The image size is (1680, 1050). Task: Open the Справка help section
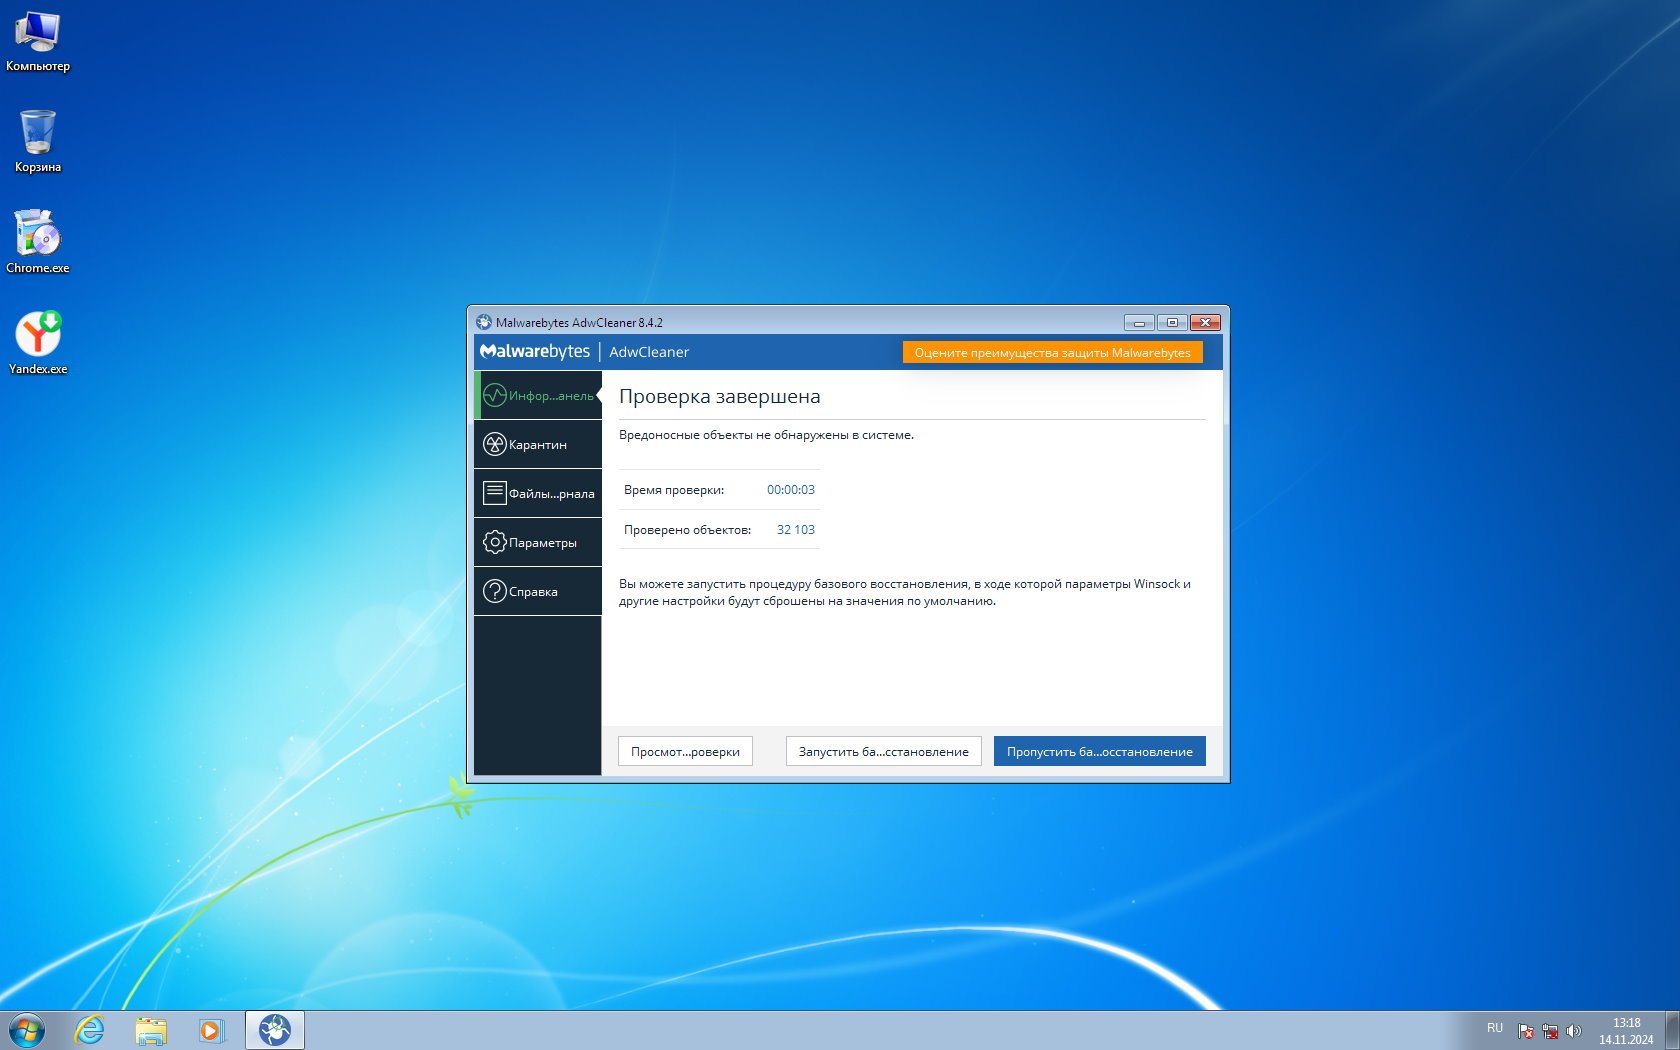click(x=537, y=591)
